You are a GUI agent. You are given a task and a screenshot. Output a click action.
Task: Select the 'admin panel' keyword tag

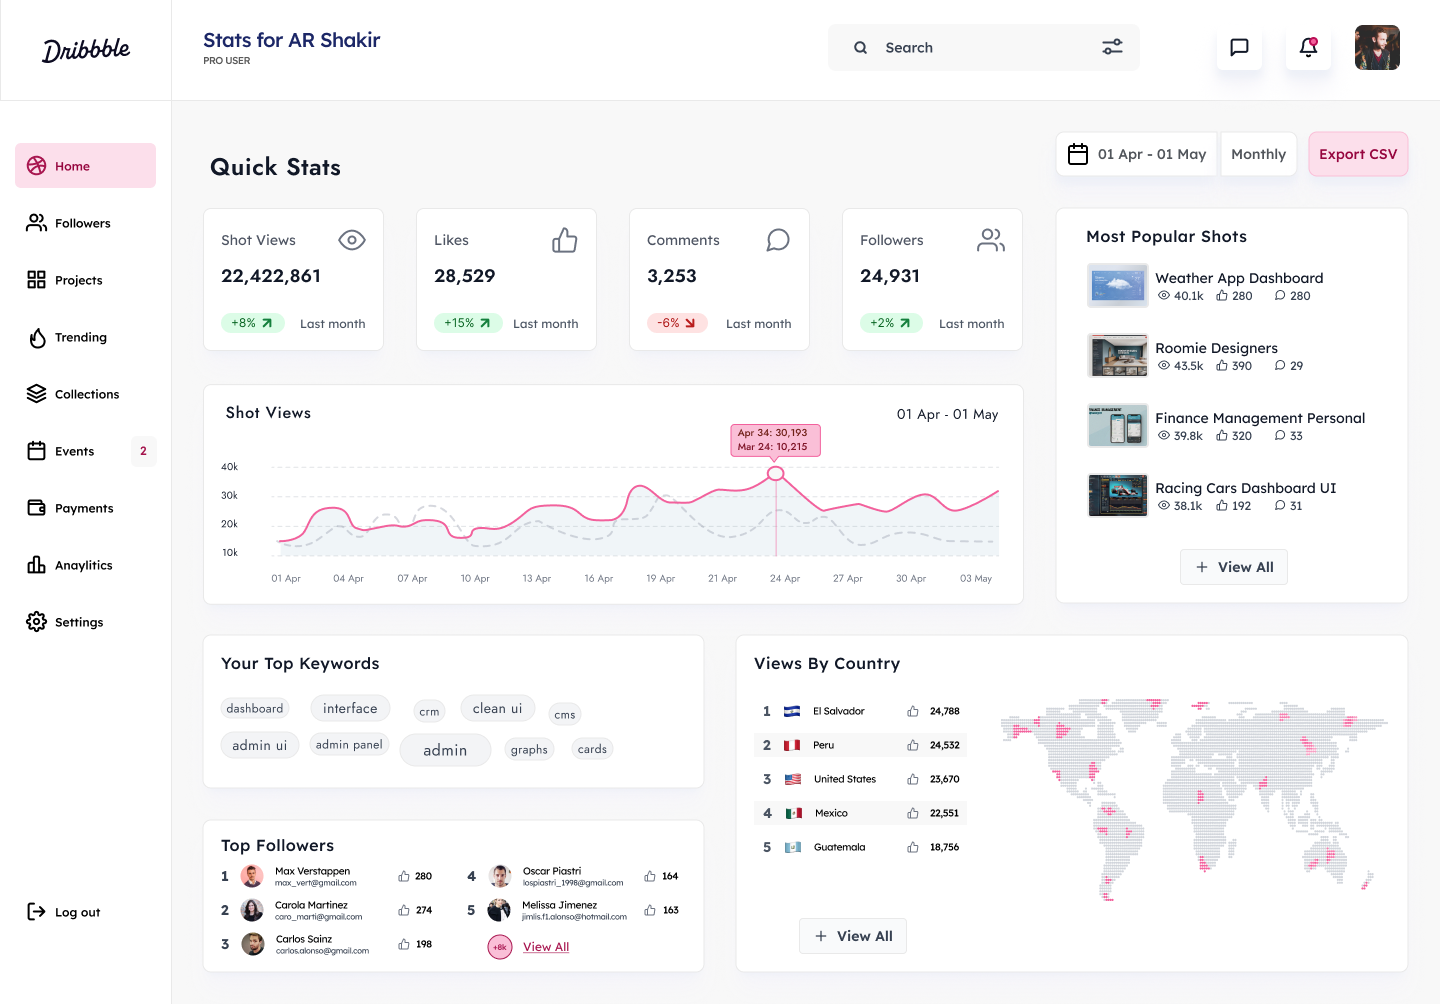349,745
